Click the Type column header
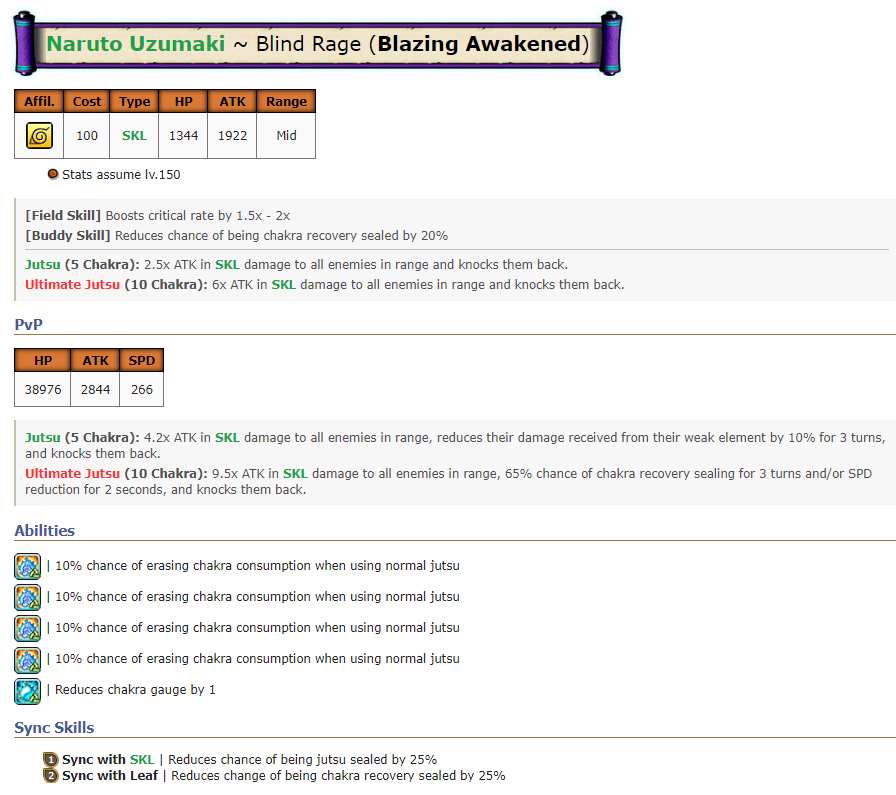The image size is (896, 795). [134, 101]
